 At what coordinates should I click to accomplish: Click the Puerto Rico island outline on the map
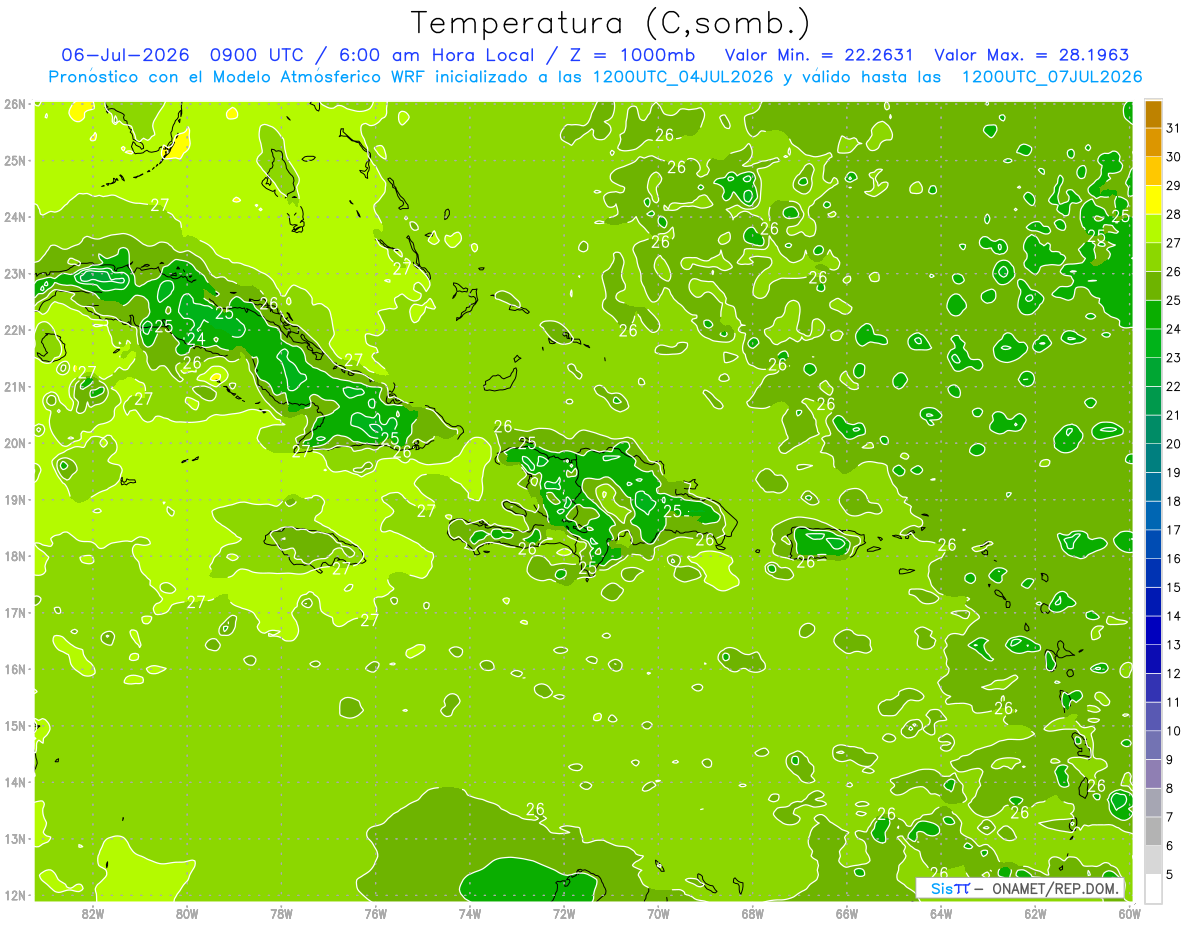click(x=826, y=543)
